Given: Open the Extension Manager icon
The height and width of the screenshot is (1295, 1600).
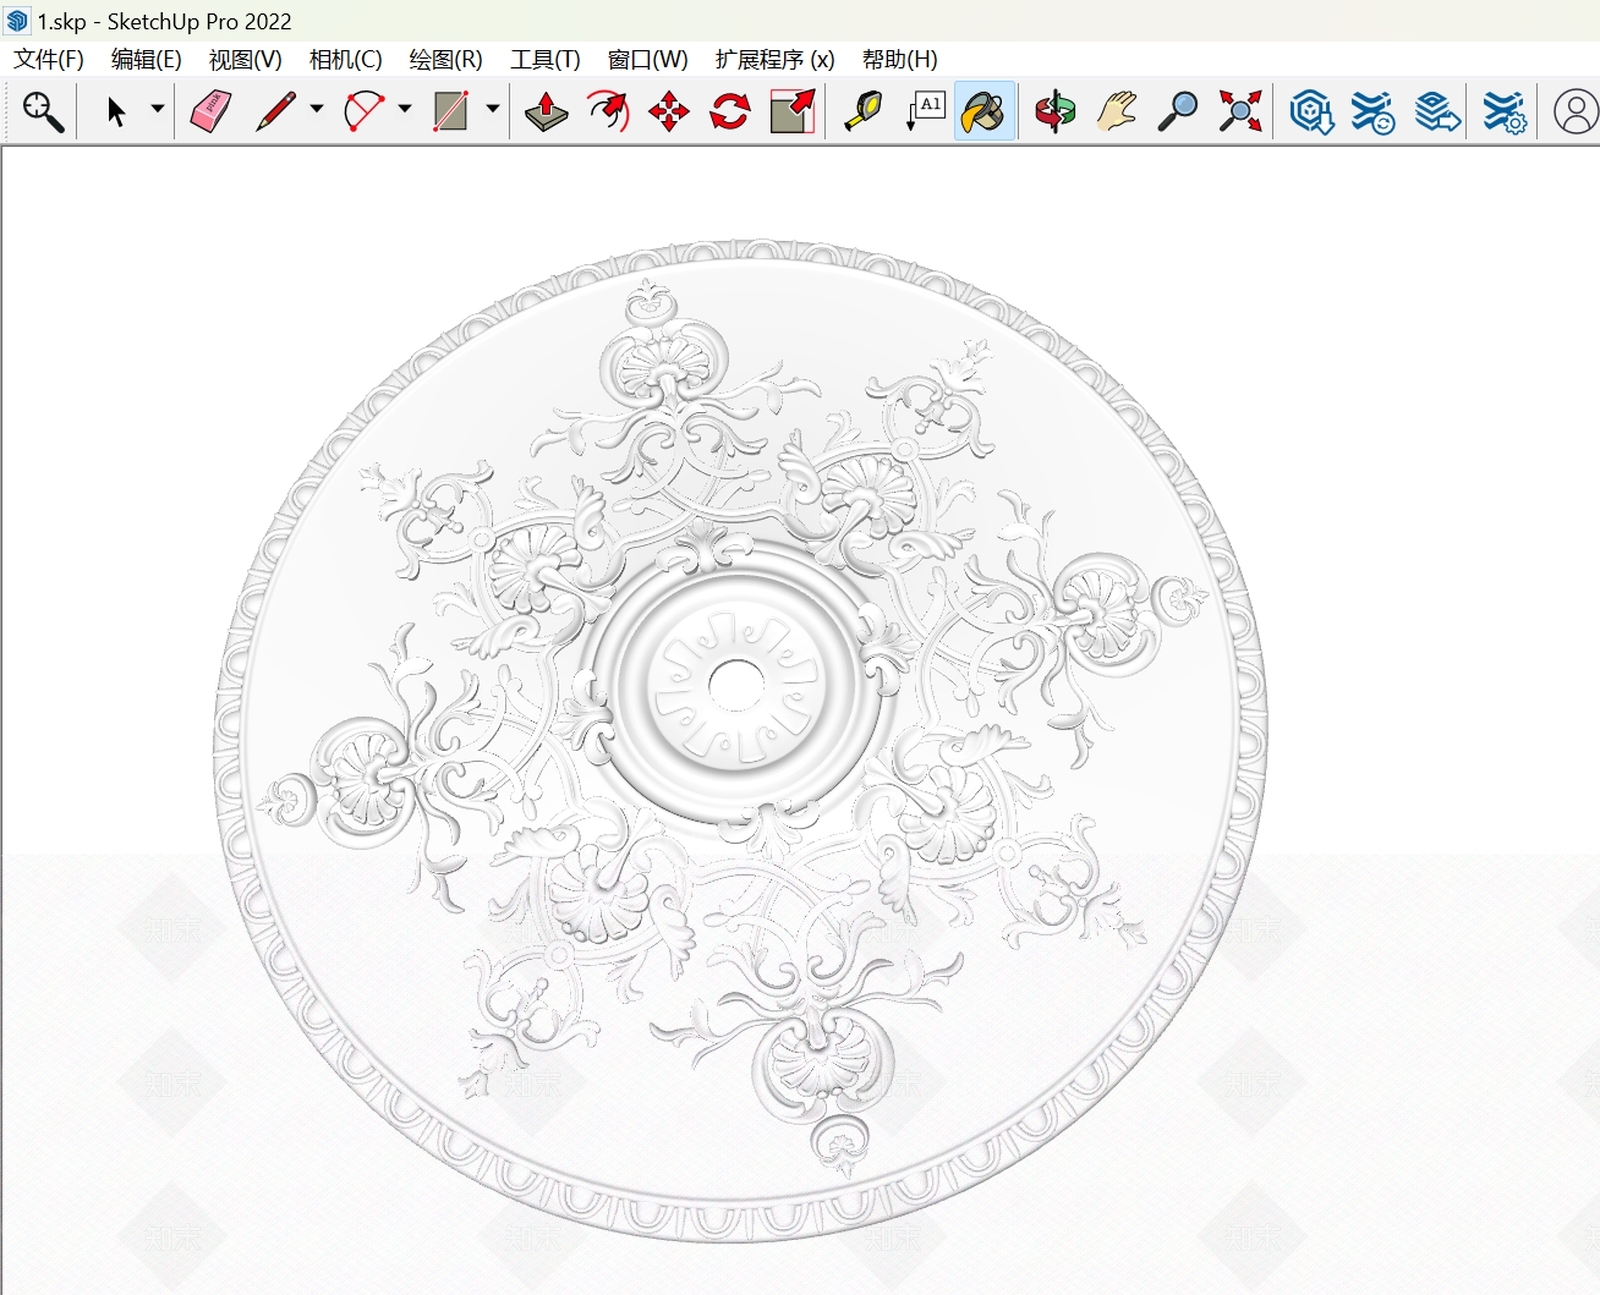Looking at the screenshot, I should 1504,111.
